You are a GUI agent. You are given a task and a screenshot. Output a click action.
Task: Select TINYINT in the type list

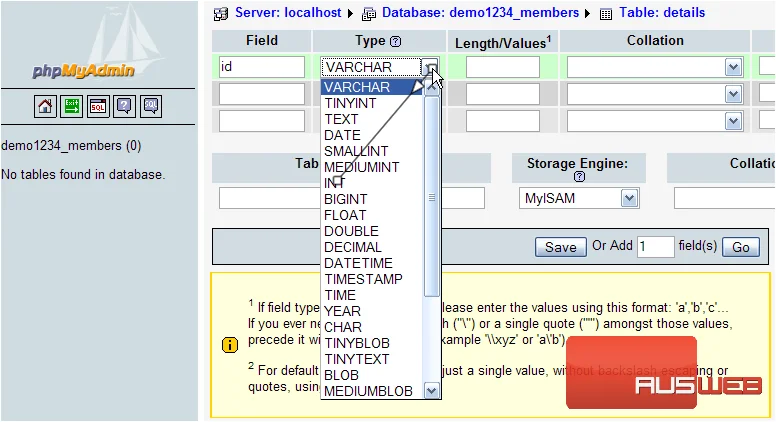point(372,103)
